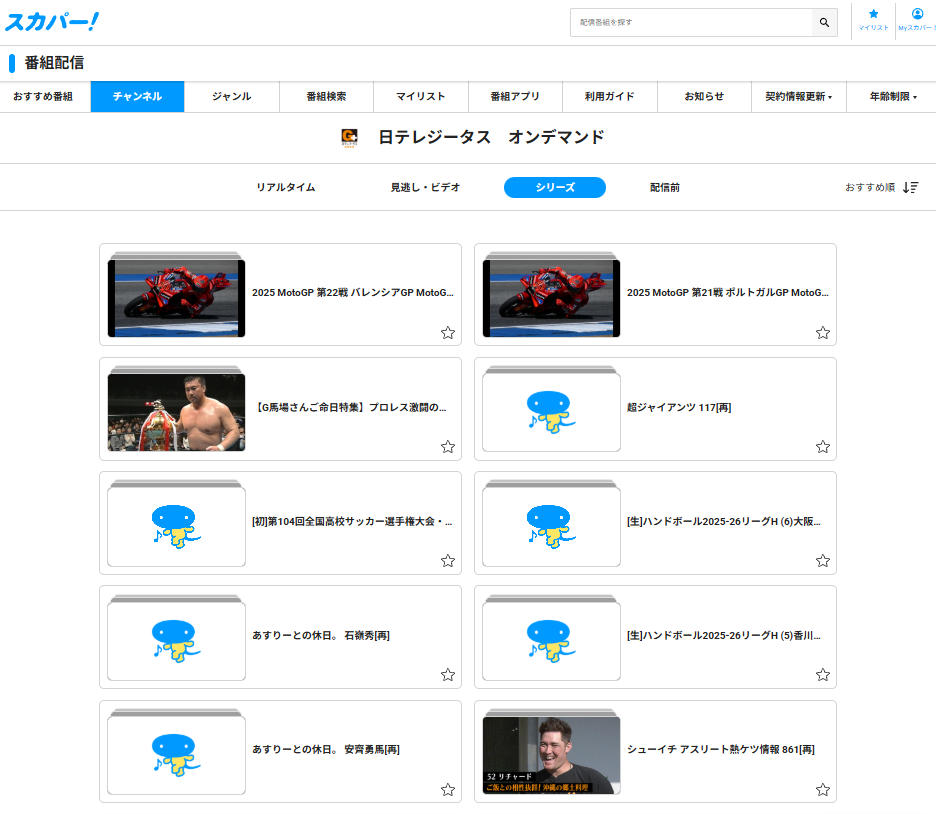The width and height of the screenshot is (936, 814).
Task: Add シューイチ アスリート熱ケツ情報 to favorites
Action: 823,790
